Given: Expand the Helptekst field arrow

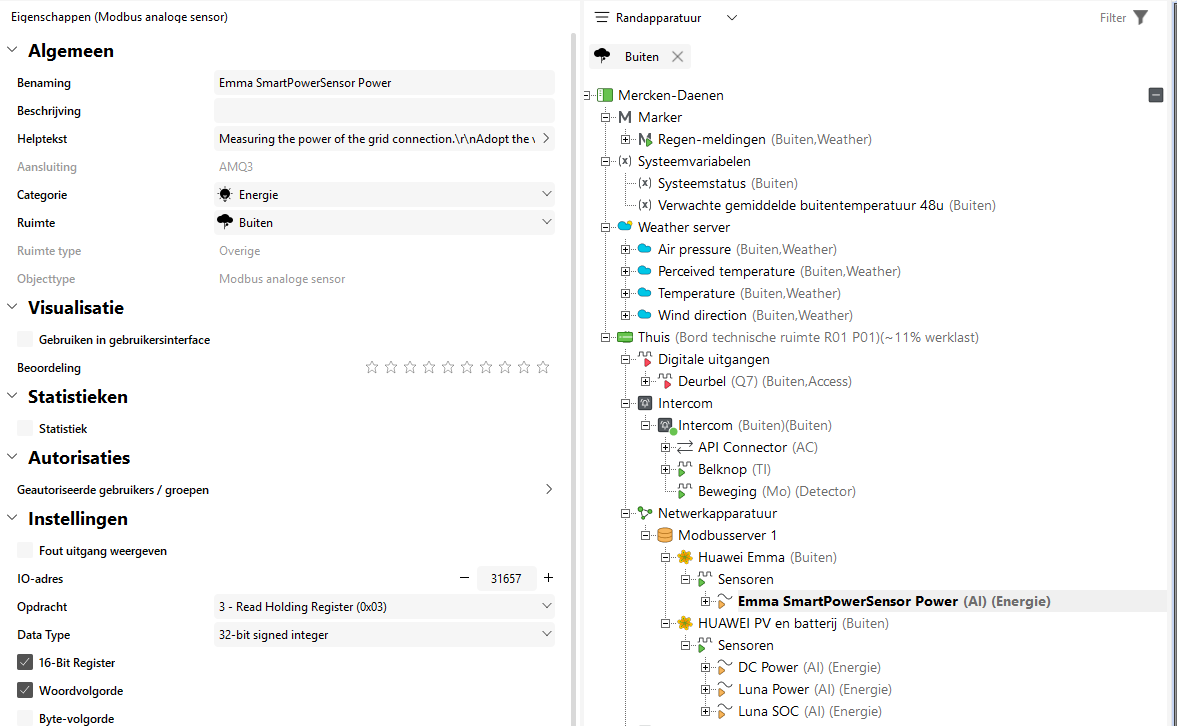Looking at the screenshot, I should (x=546, y=138).
